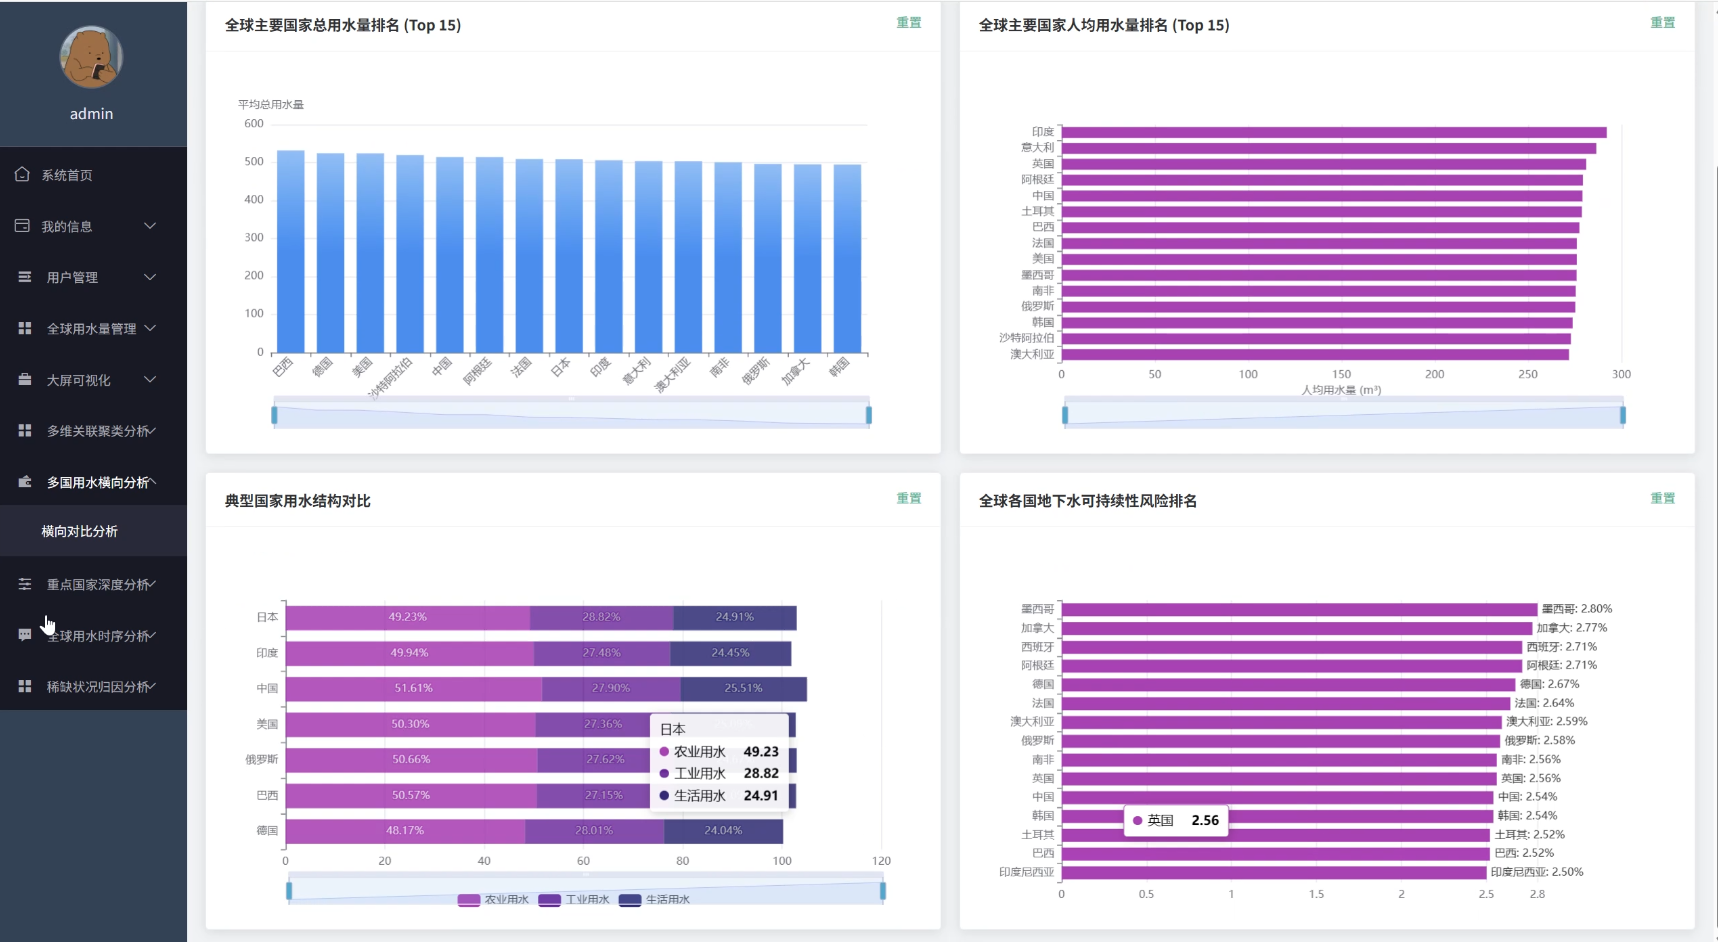1718x942 pixels.
Task: Open the 用户管理 menu item
Action: pos(93,277)
